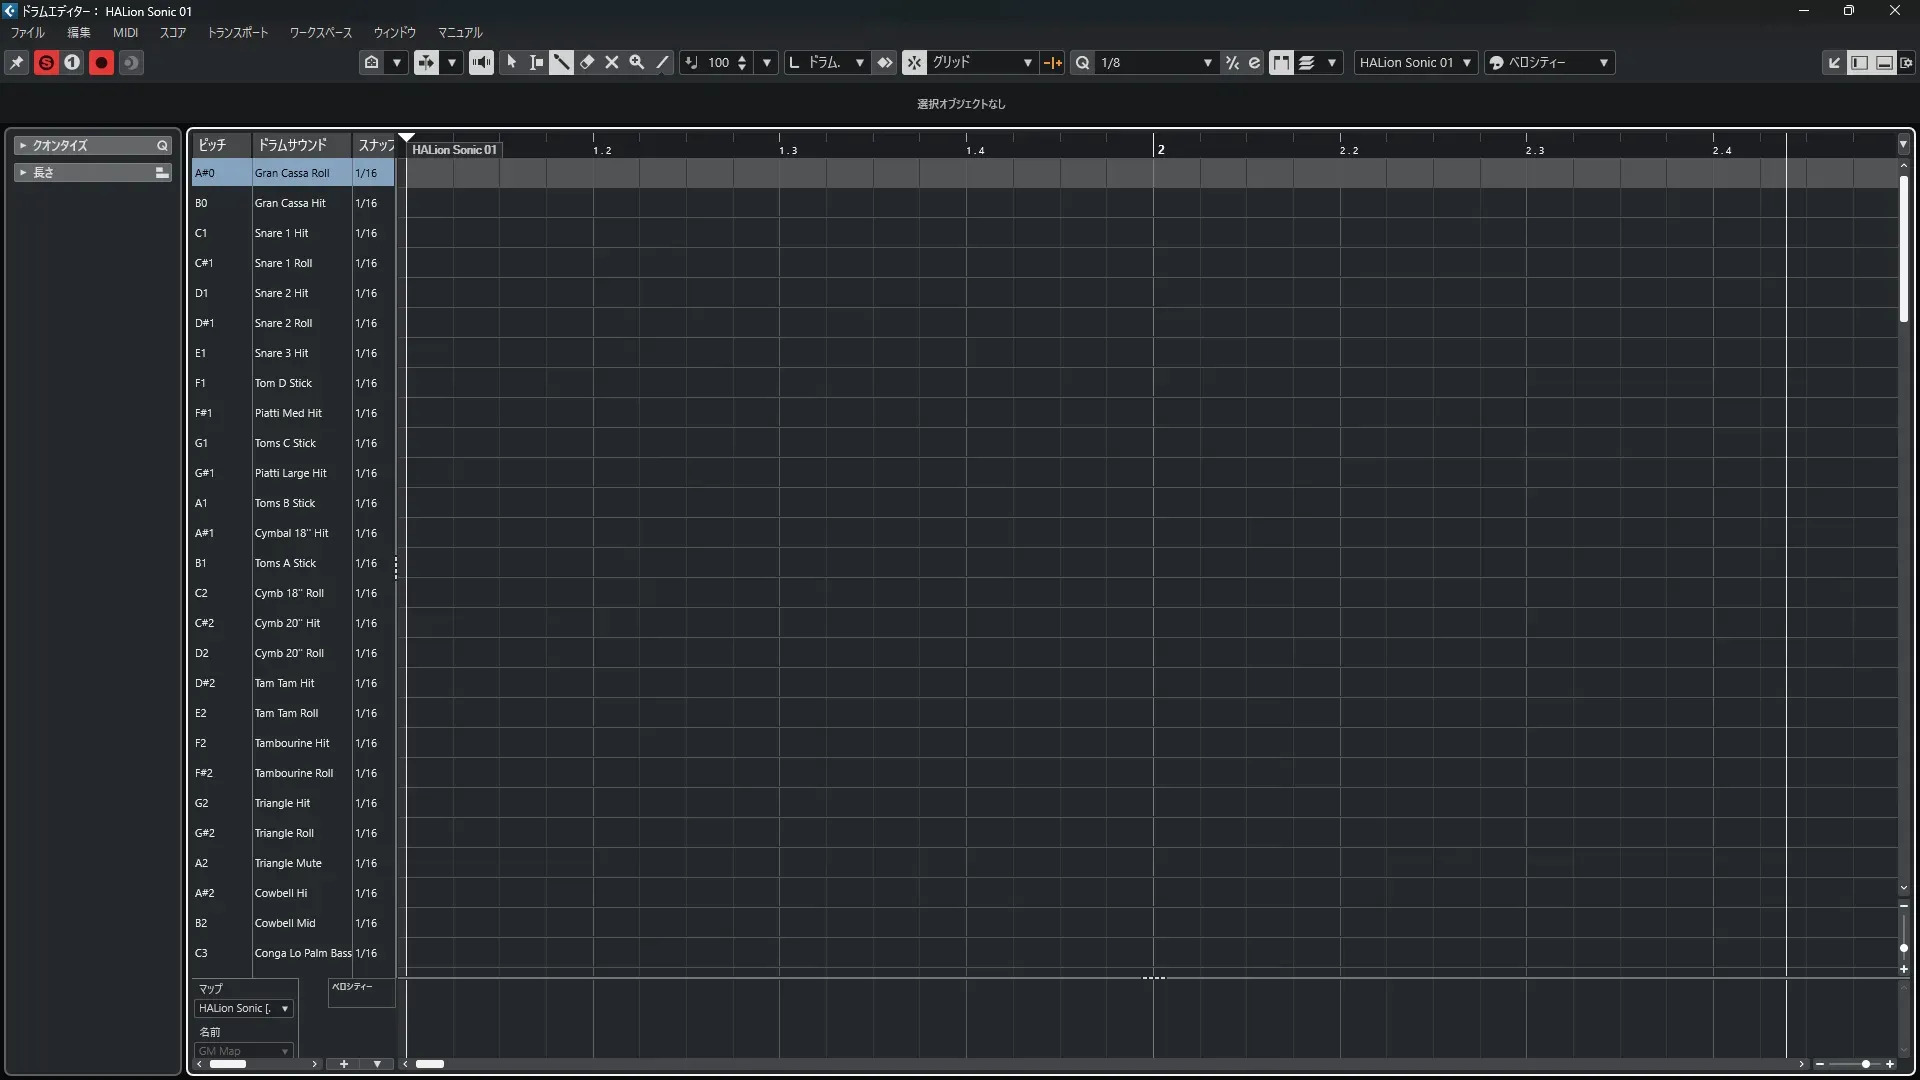Toggle Snap on/off button

(914, 62)
